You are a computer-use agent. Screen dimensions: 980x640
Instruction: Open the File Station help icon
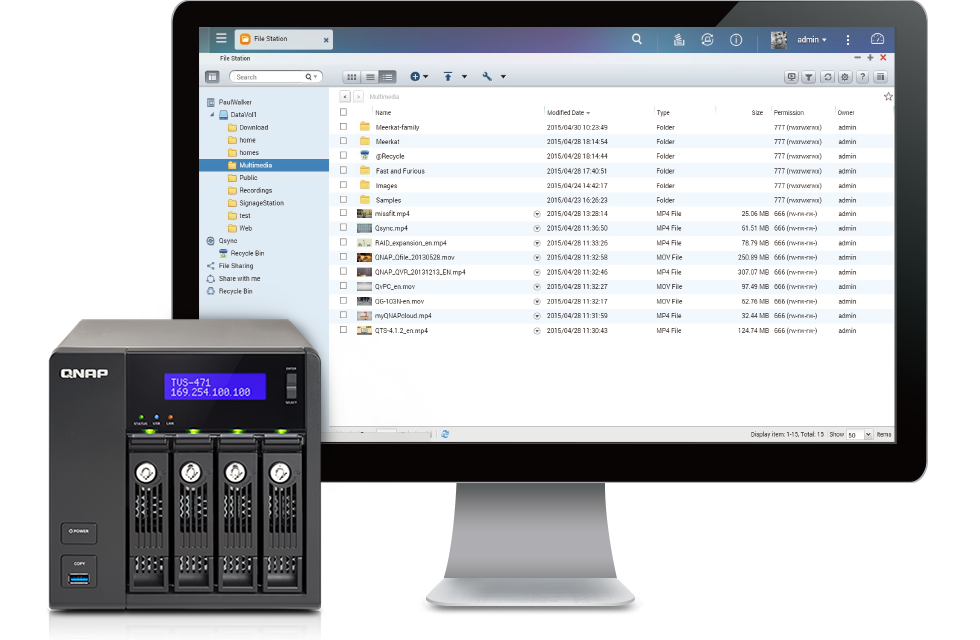click(862, 77)
